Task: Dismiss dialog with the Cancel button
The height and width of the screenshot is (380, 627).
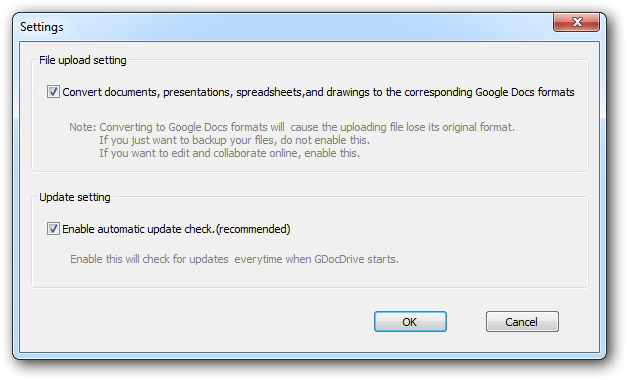Action: coord(522,322)
